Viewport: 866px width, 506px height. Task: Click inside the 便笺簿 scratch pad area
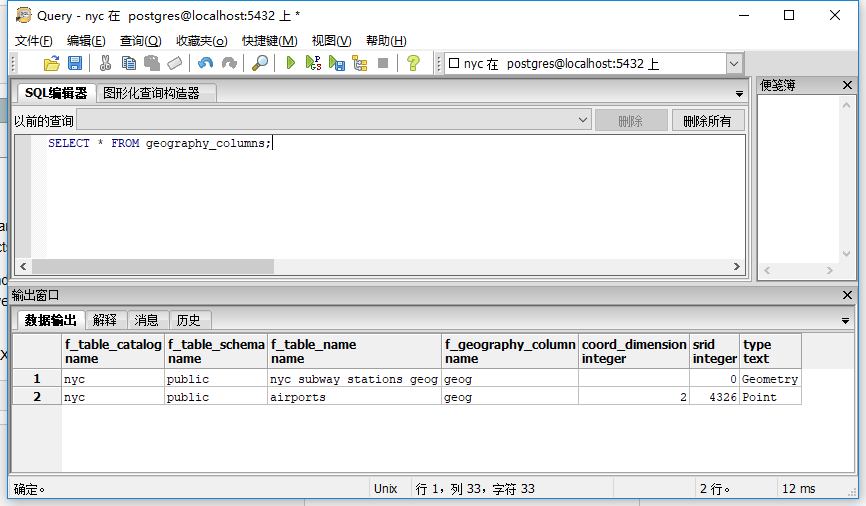(798, 180)
